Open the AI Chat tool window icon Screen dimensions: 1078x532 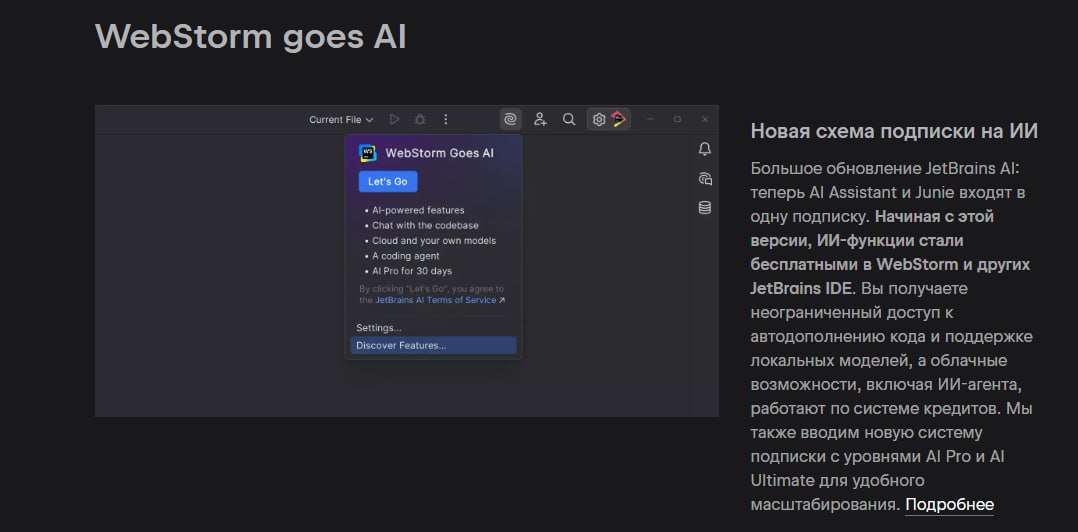705,179
